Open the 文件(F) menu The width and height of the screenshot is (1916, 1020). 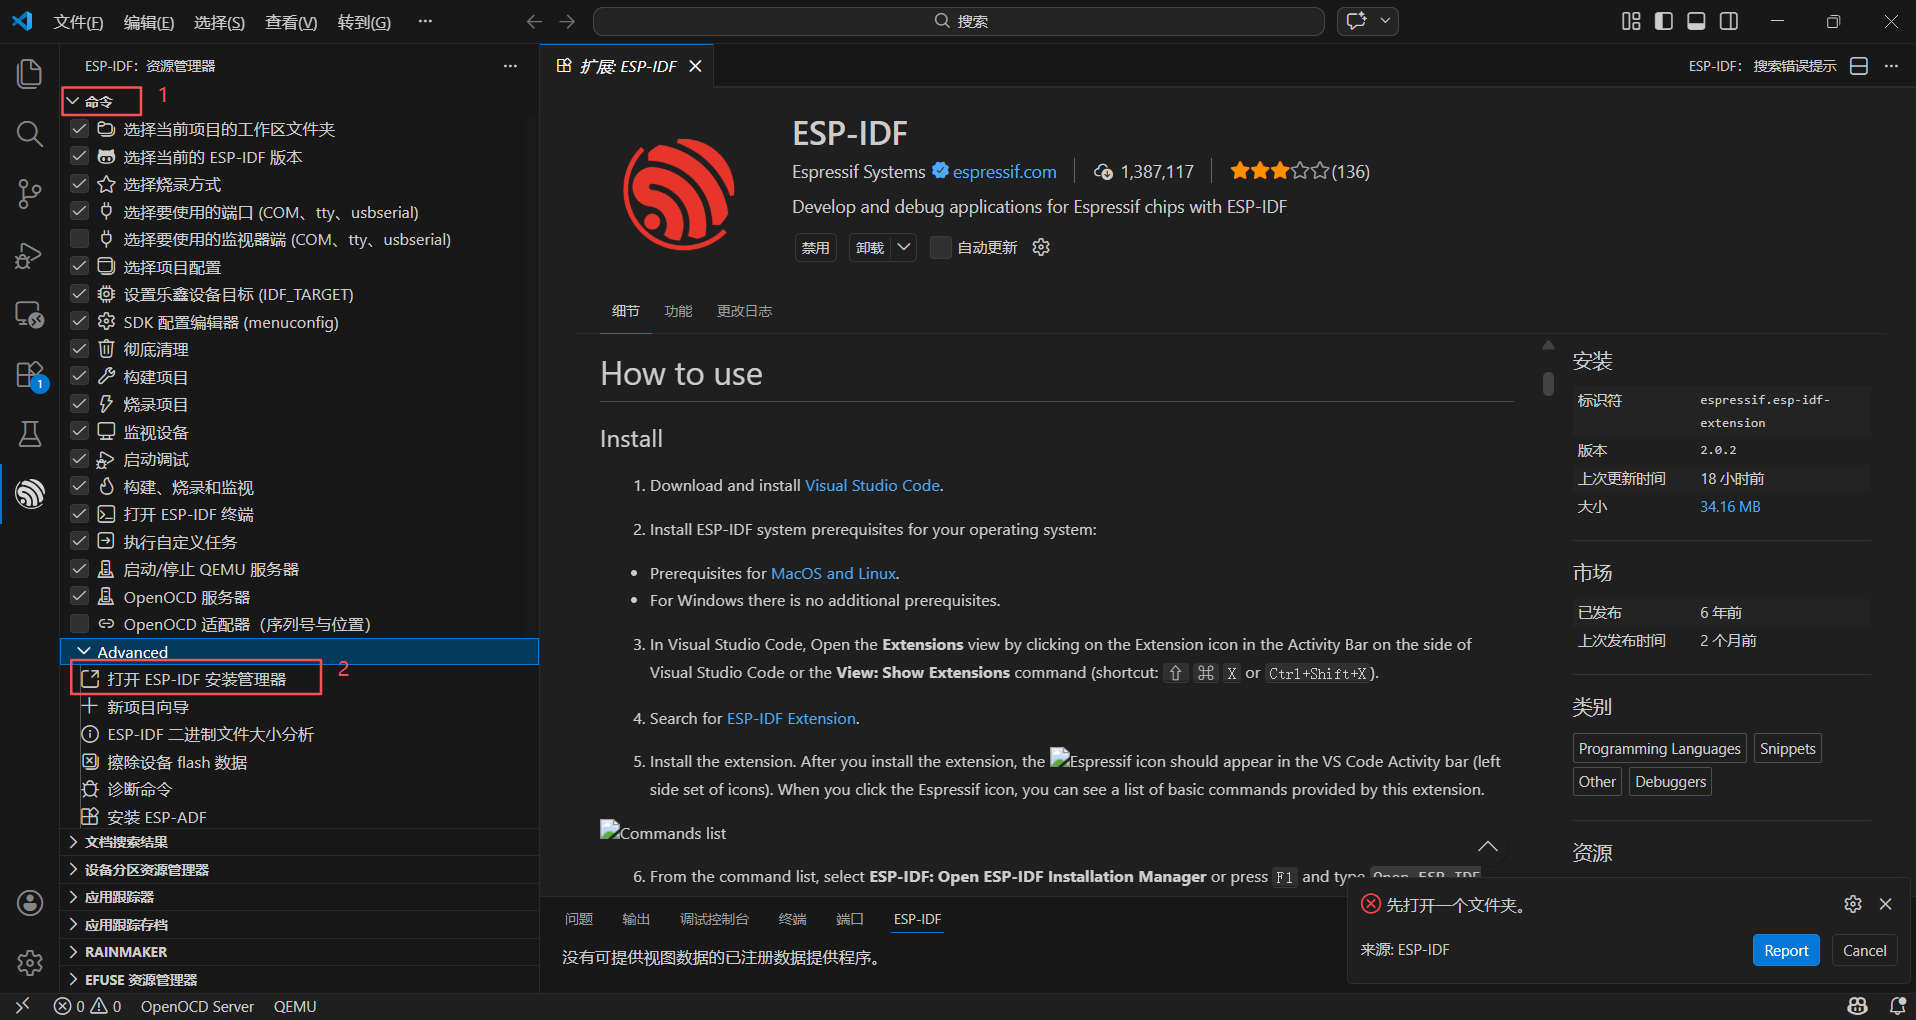tap(78, 22)
